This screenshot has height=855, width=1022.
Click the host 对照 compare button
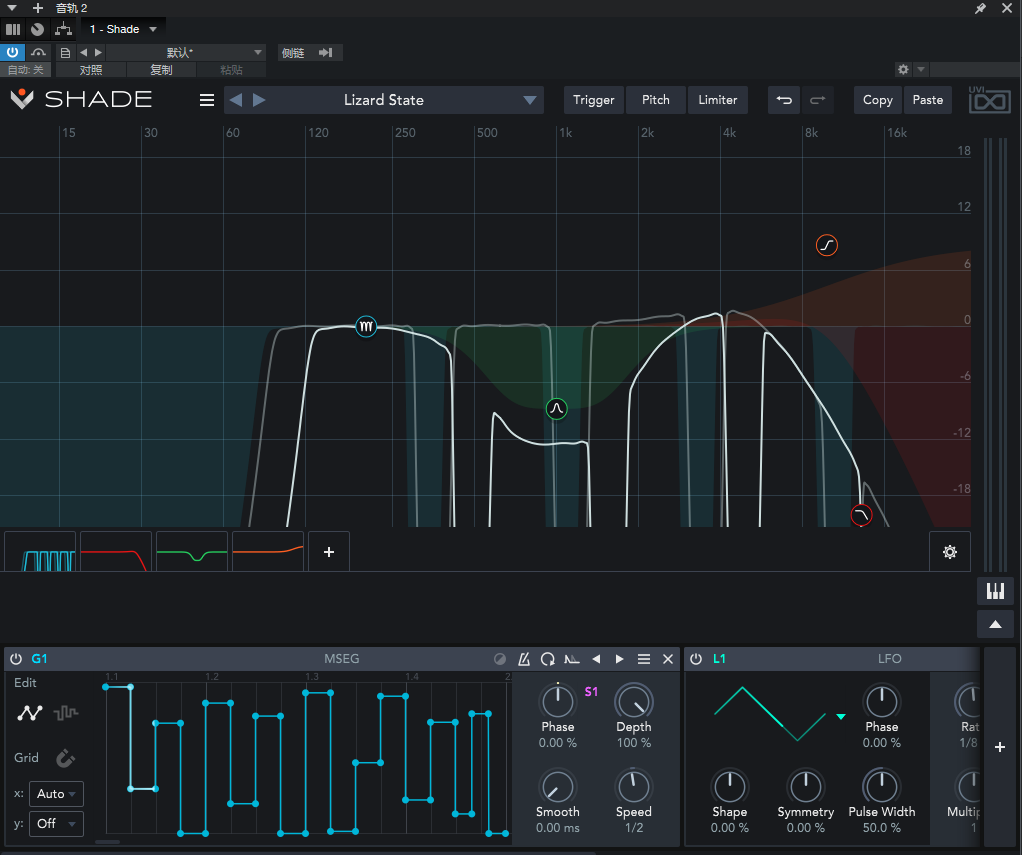point(91,70)
